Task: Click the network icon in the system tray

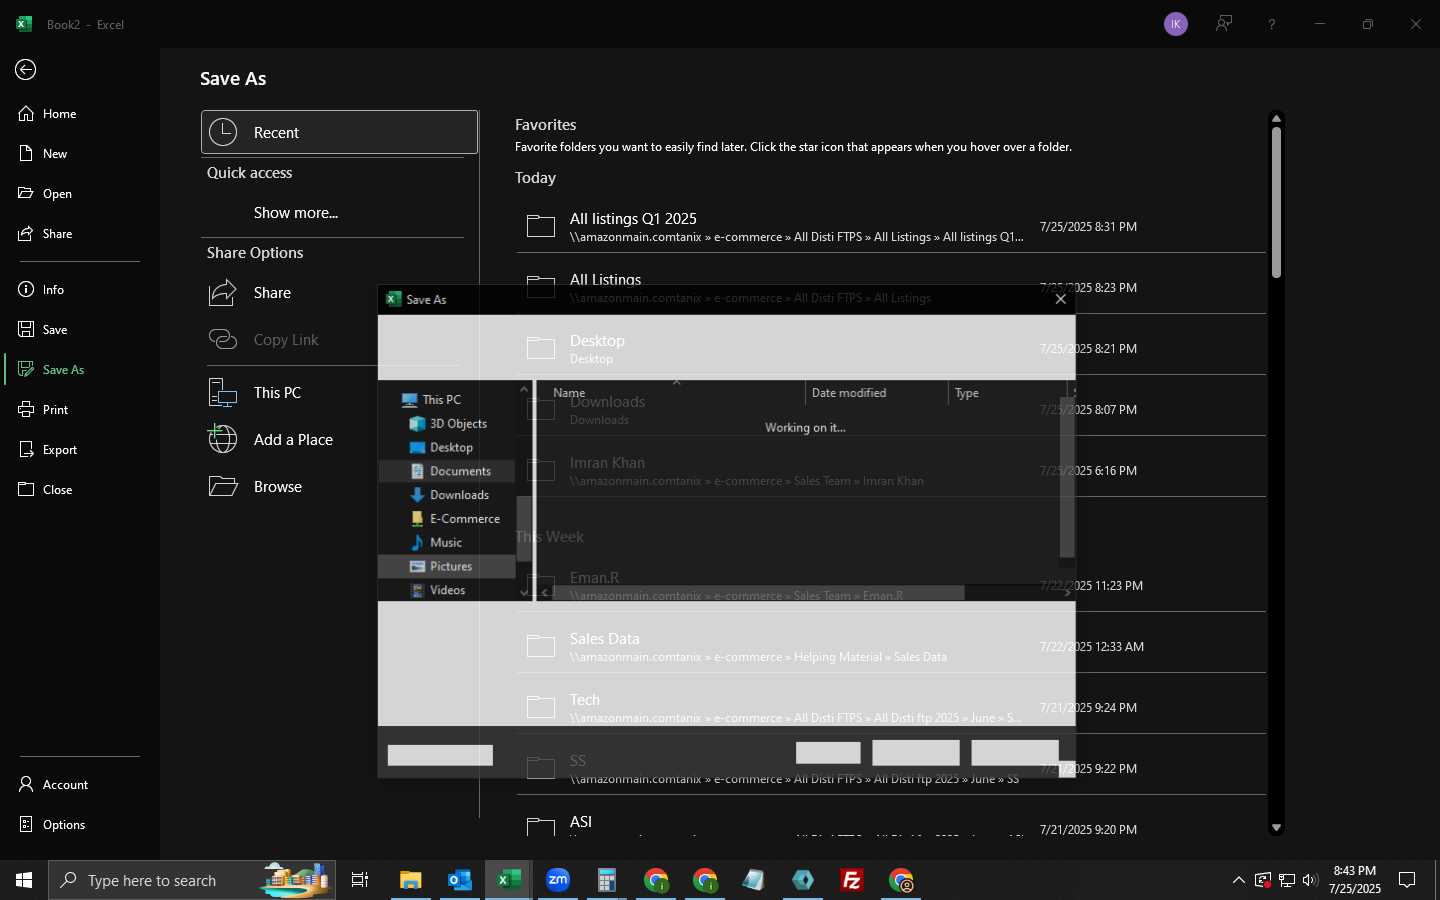Action: click(1287, 880)
